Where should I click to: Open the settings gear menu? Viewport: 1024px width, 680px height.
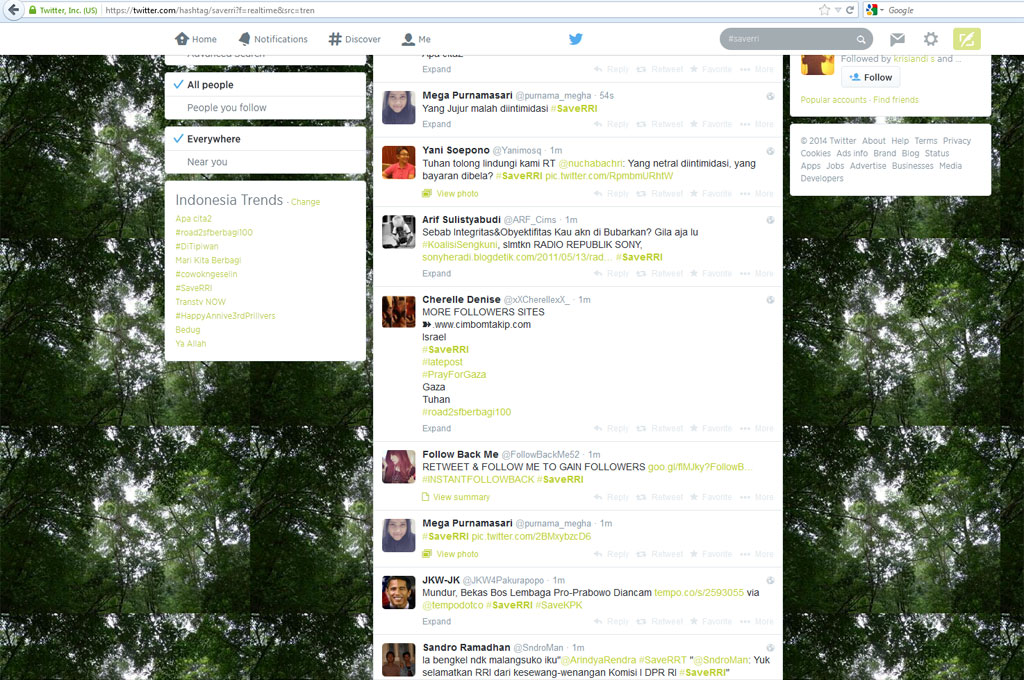coord(931,39)
